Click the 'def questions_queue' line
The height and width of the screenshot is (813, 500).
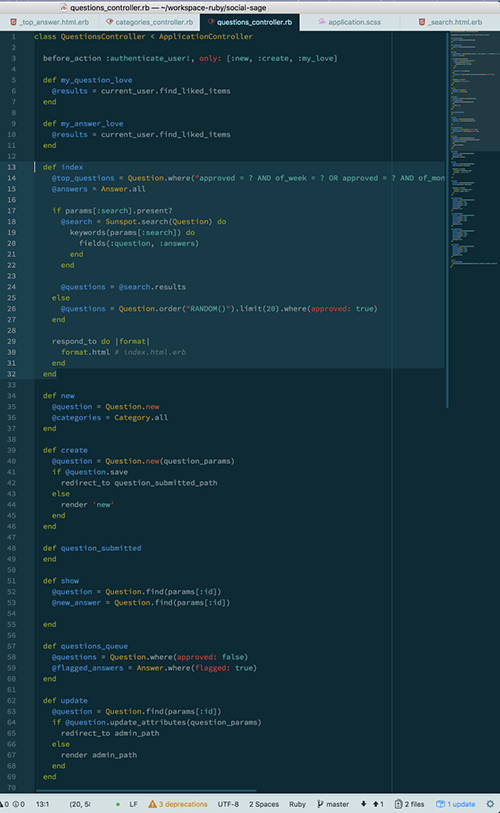pos(85,646)
